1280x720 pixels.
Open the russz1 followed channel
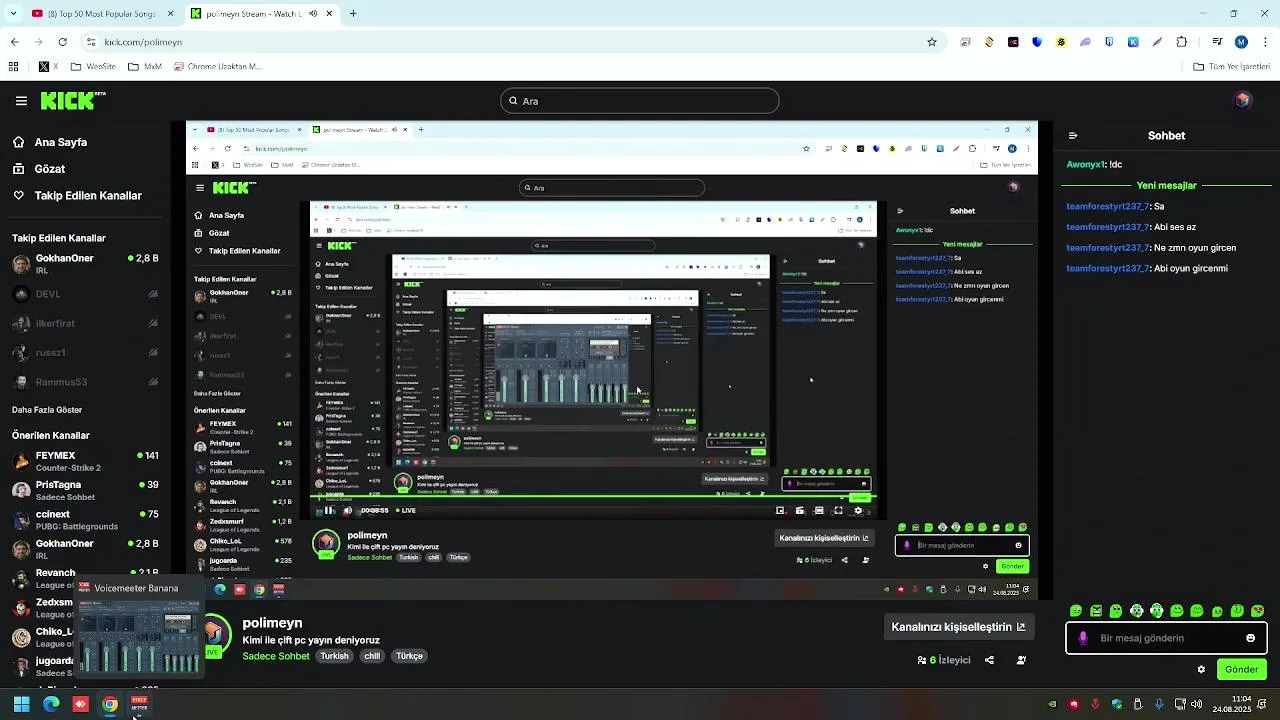tap(85, 353)
